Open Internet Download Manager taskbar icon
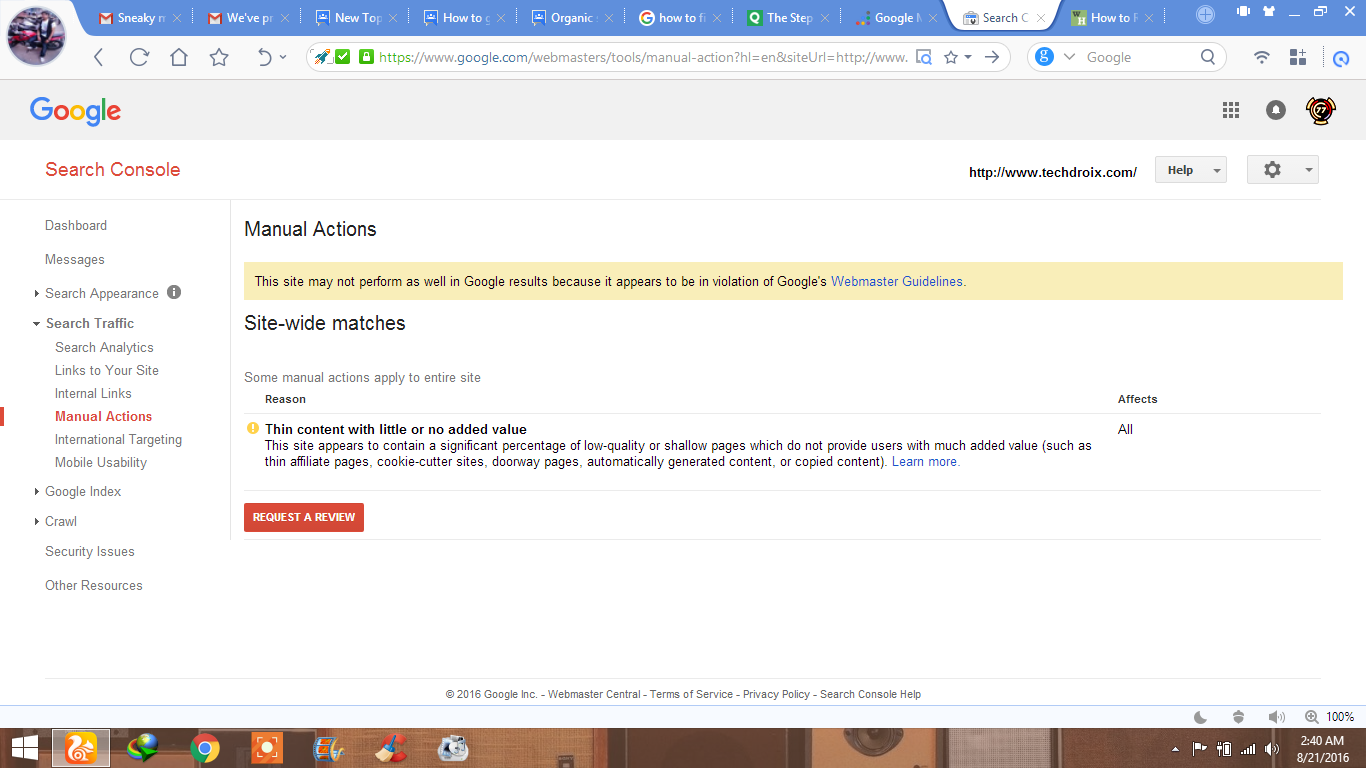 143,748
